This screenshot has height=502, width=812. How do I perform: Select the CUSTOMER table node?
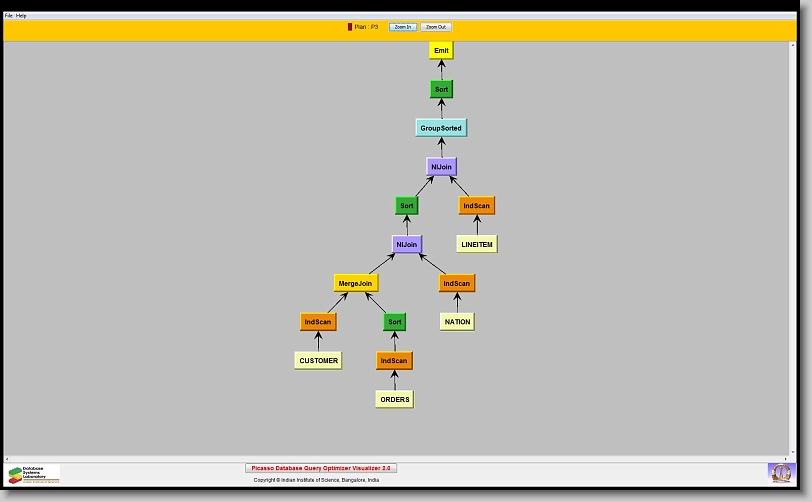pos(318,360)
